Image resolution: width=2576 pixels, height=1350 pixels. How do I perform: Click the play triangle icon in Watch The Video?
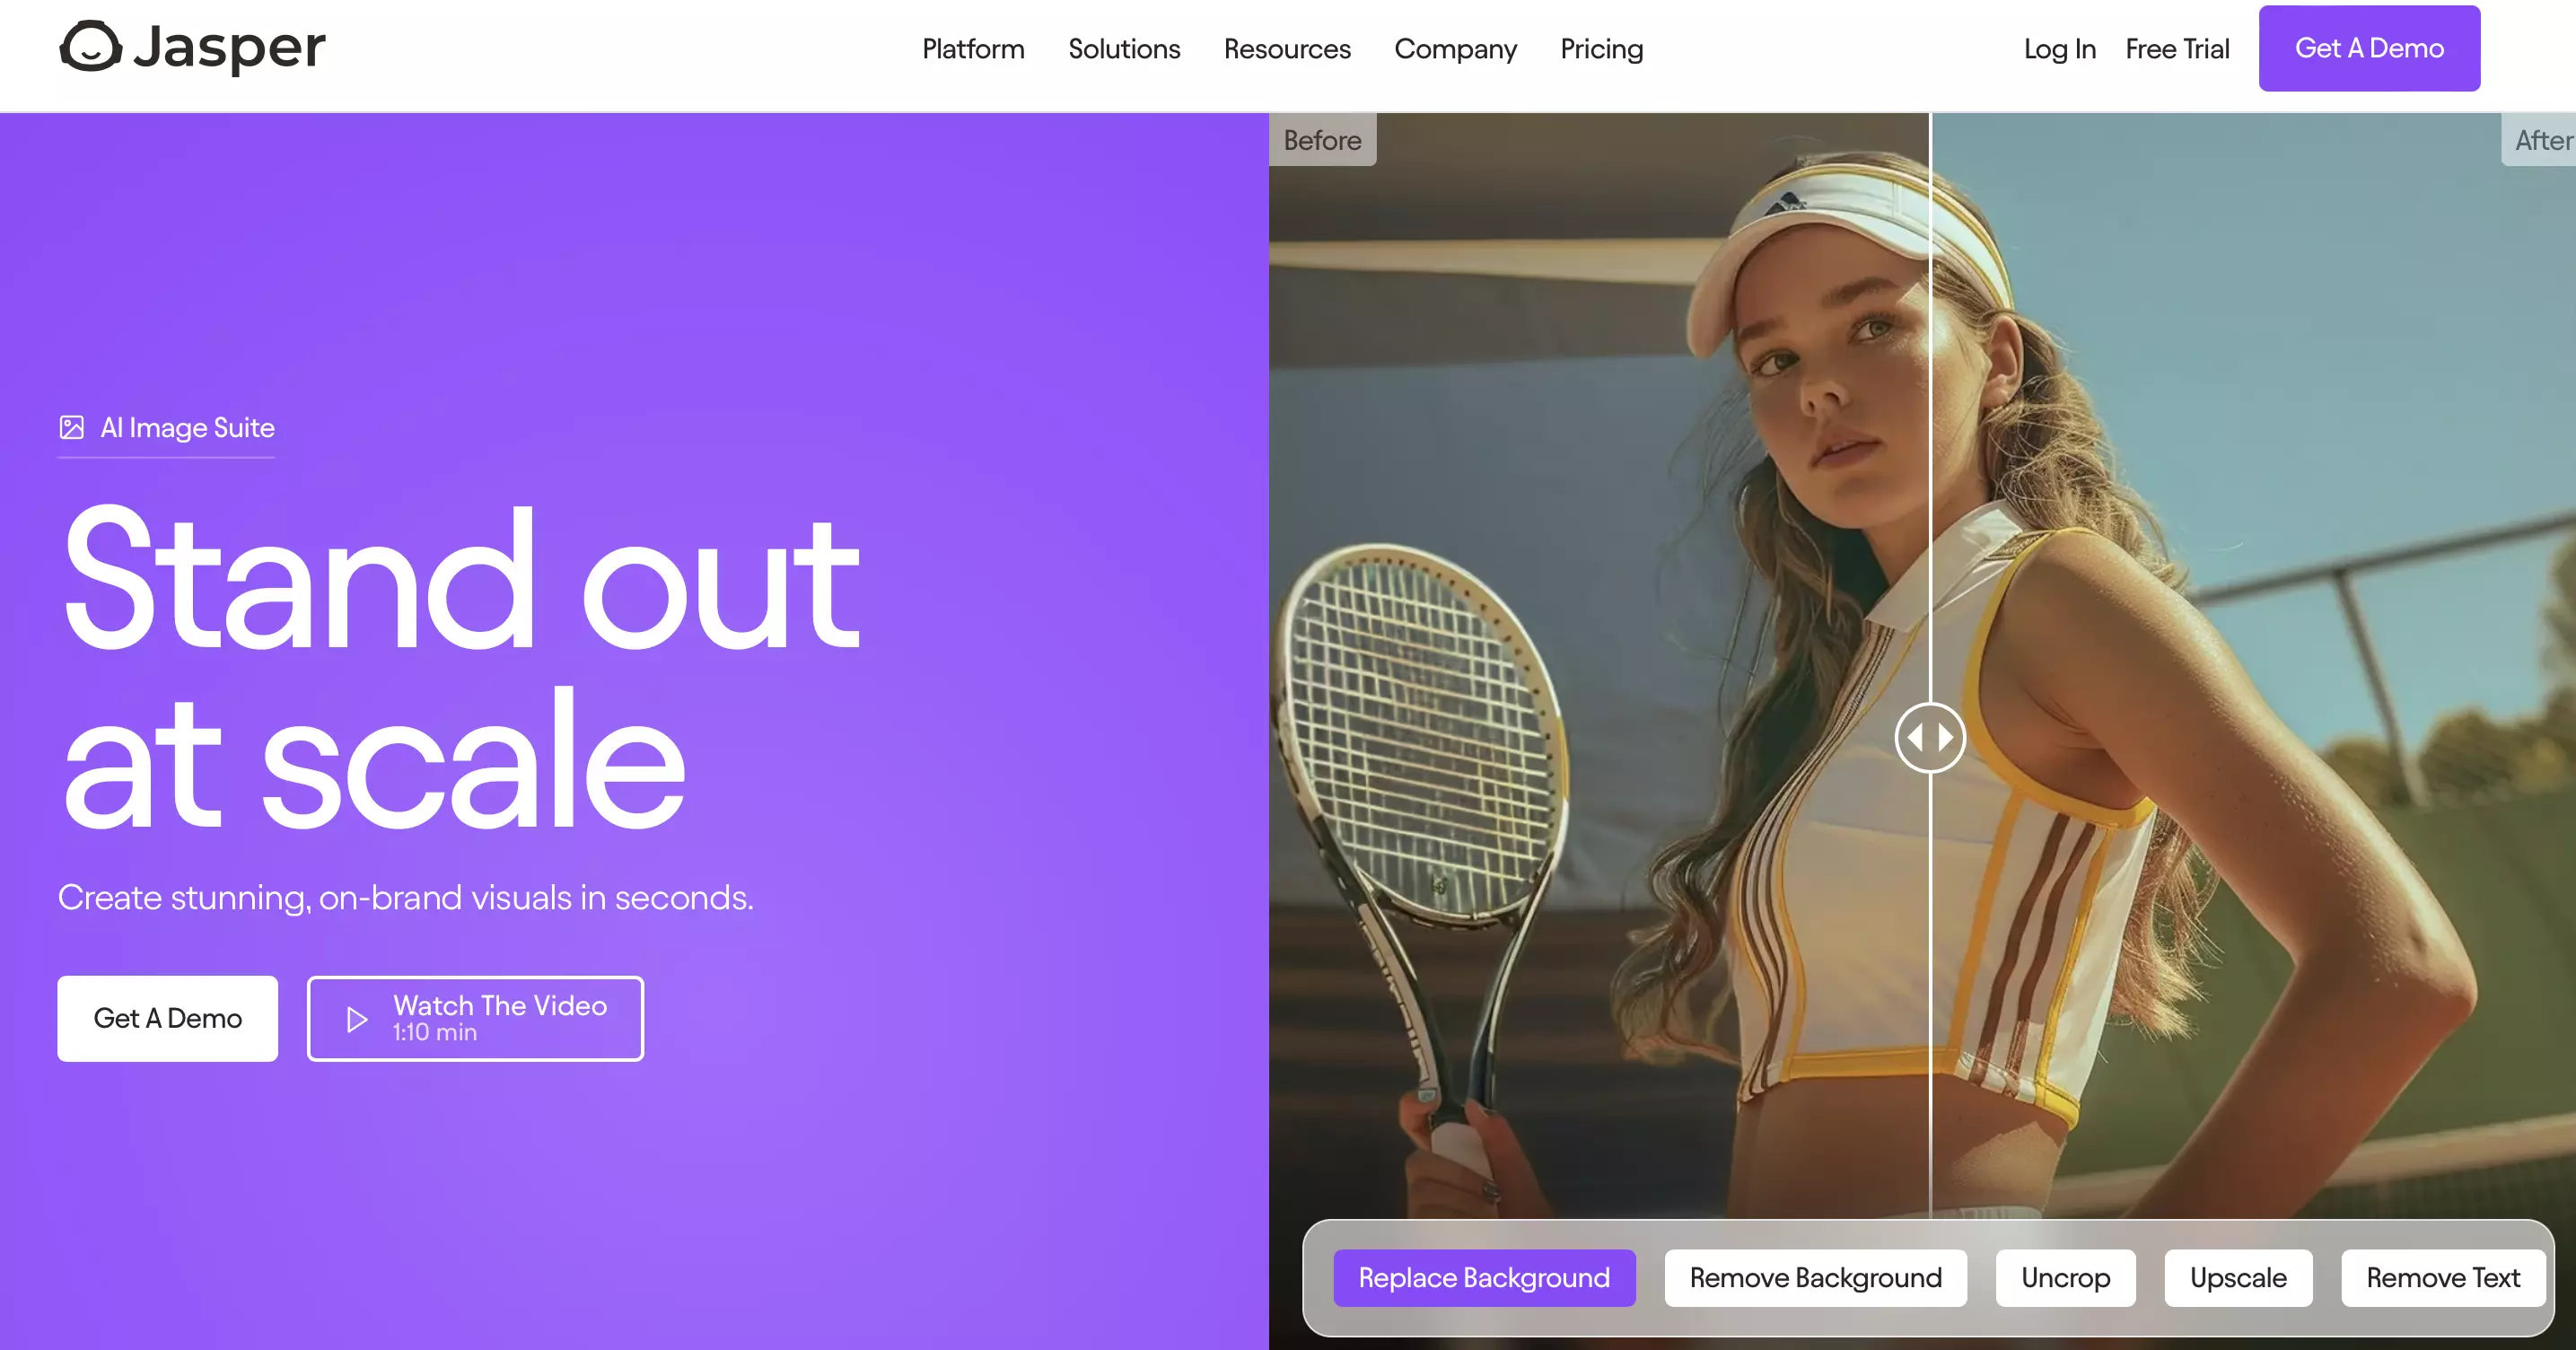click(x=356, y=1019)
